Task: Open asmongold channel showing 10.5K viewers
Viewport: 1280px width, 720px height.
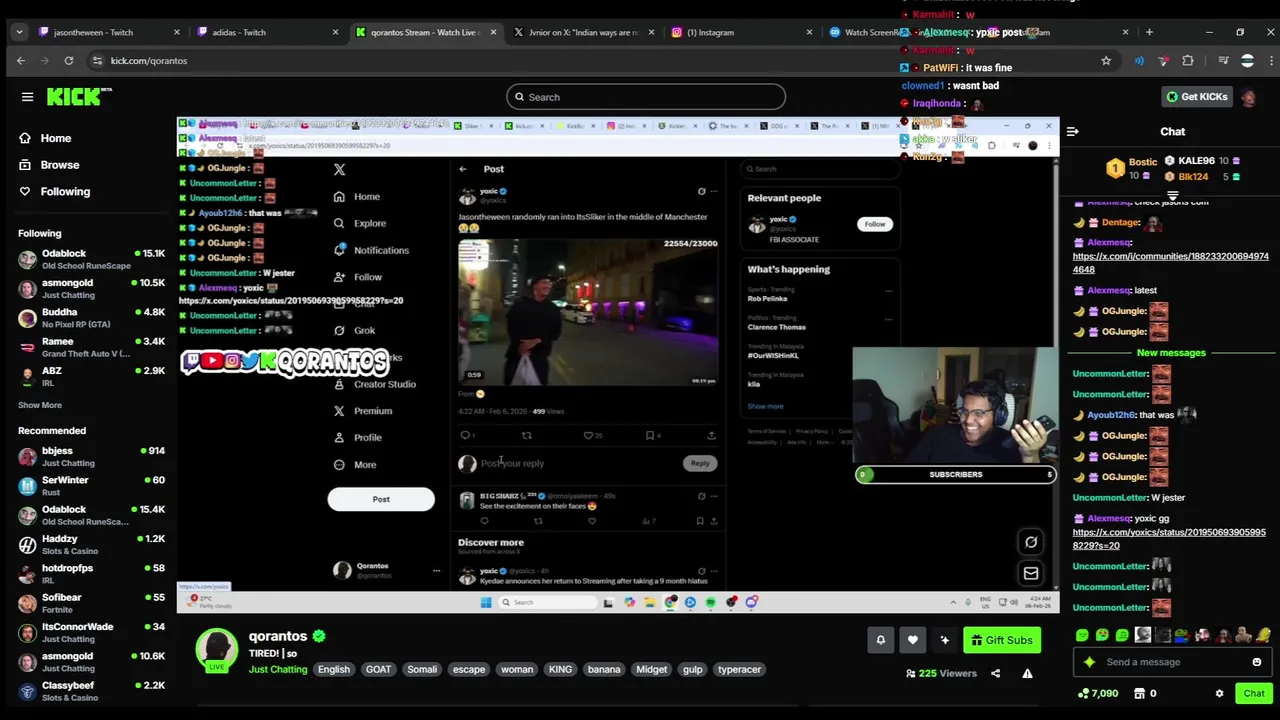Action: click(91, 288)
